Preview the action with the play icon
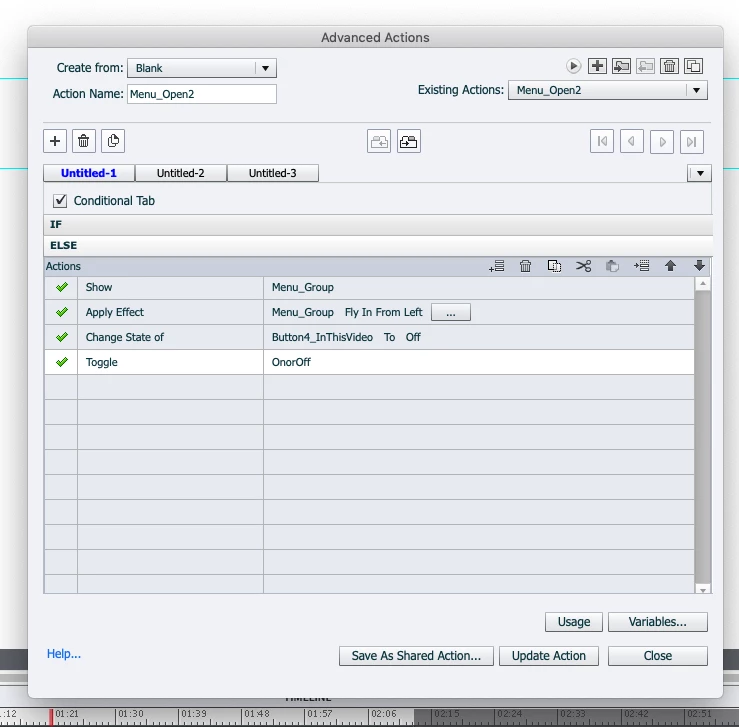Screen dimensions: 739x727 coord(573,66)
